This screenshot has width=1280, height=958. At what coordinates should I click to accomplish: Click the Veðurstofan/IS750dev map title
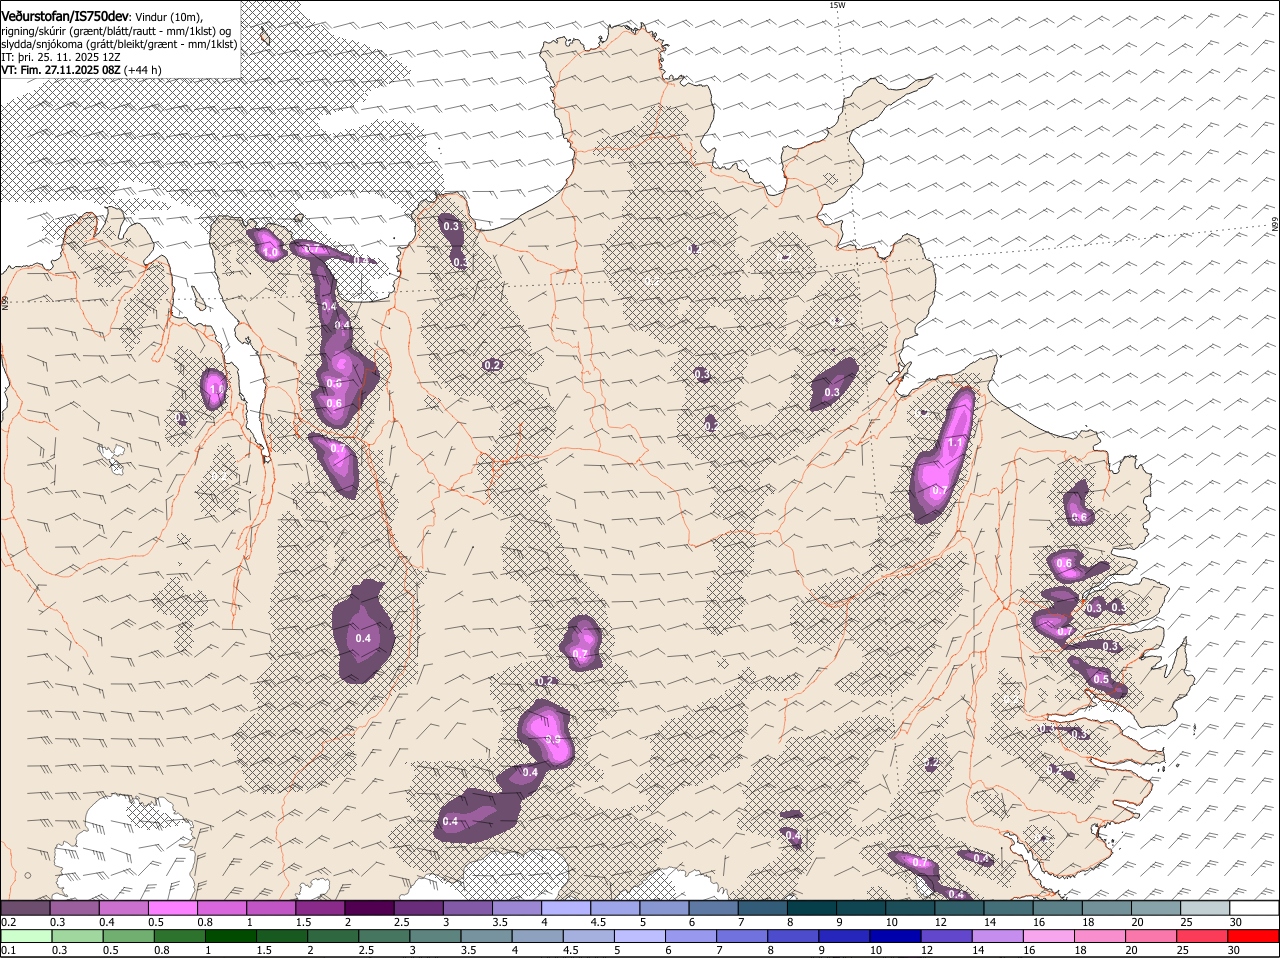[65, 17]
